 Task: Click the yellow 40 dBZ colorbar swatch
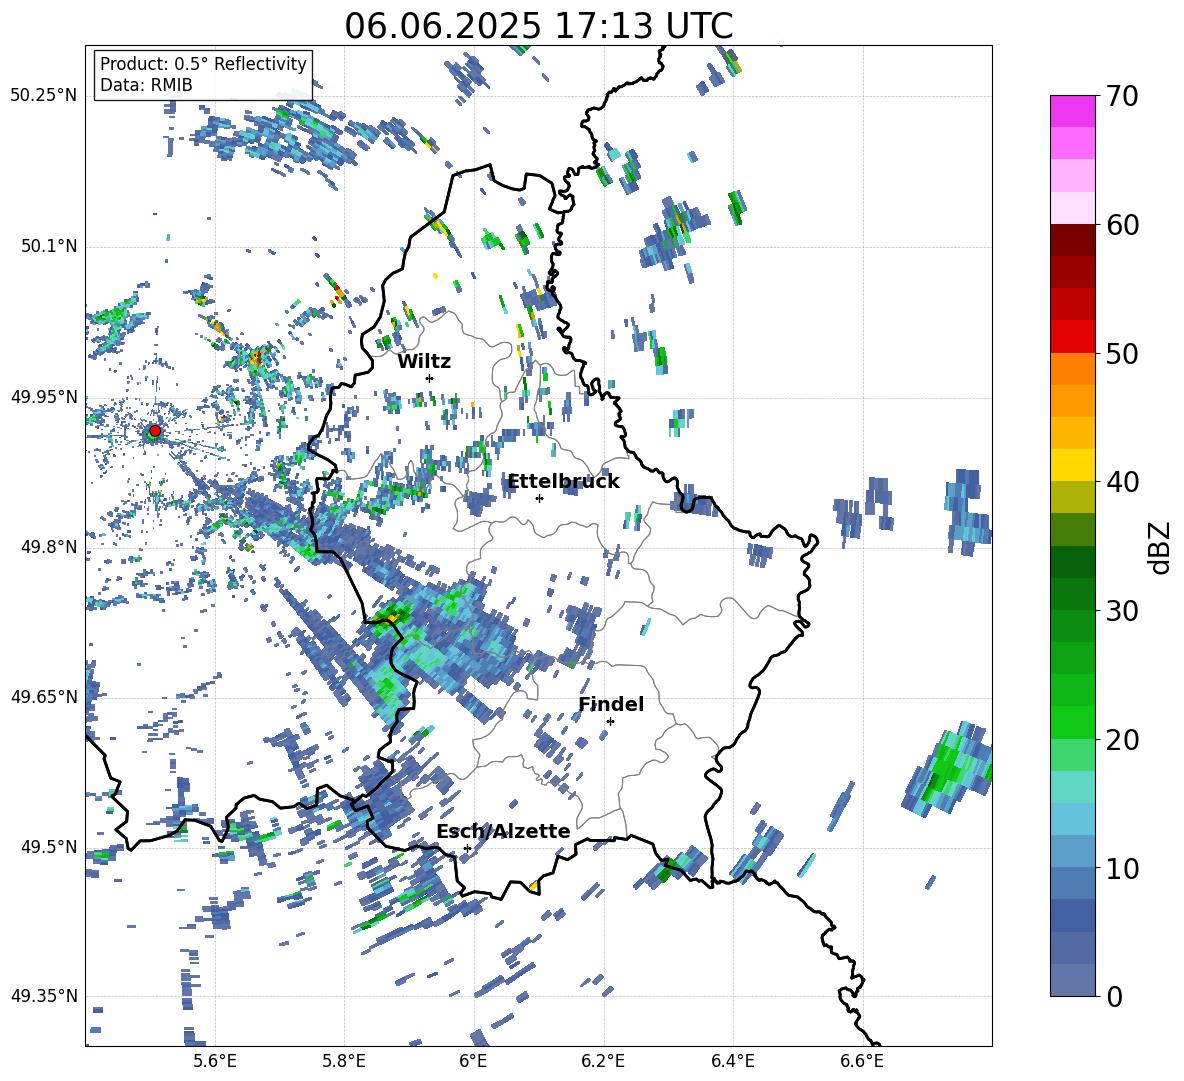pyautogui.click(x=1072, y=465)
